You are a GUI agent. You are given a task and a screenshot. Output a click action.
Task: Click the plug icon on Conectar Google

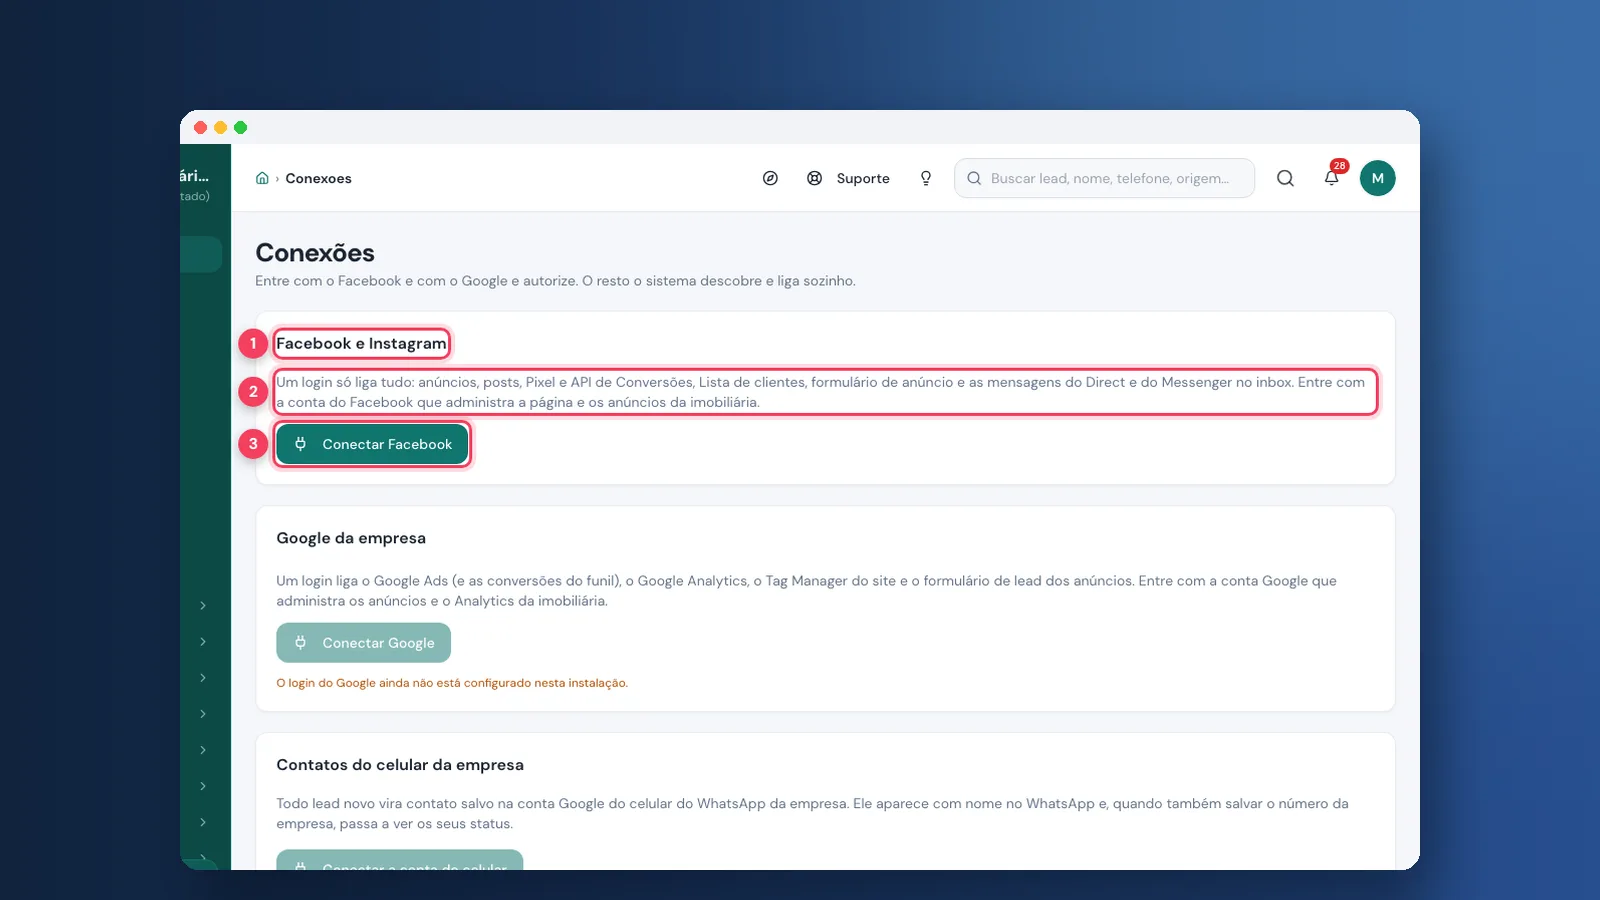pyautogui.click(x=300, y=643)
